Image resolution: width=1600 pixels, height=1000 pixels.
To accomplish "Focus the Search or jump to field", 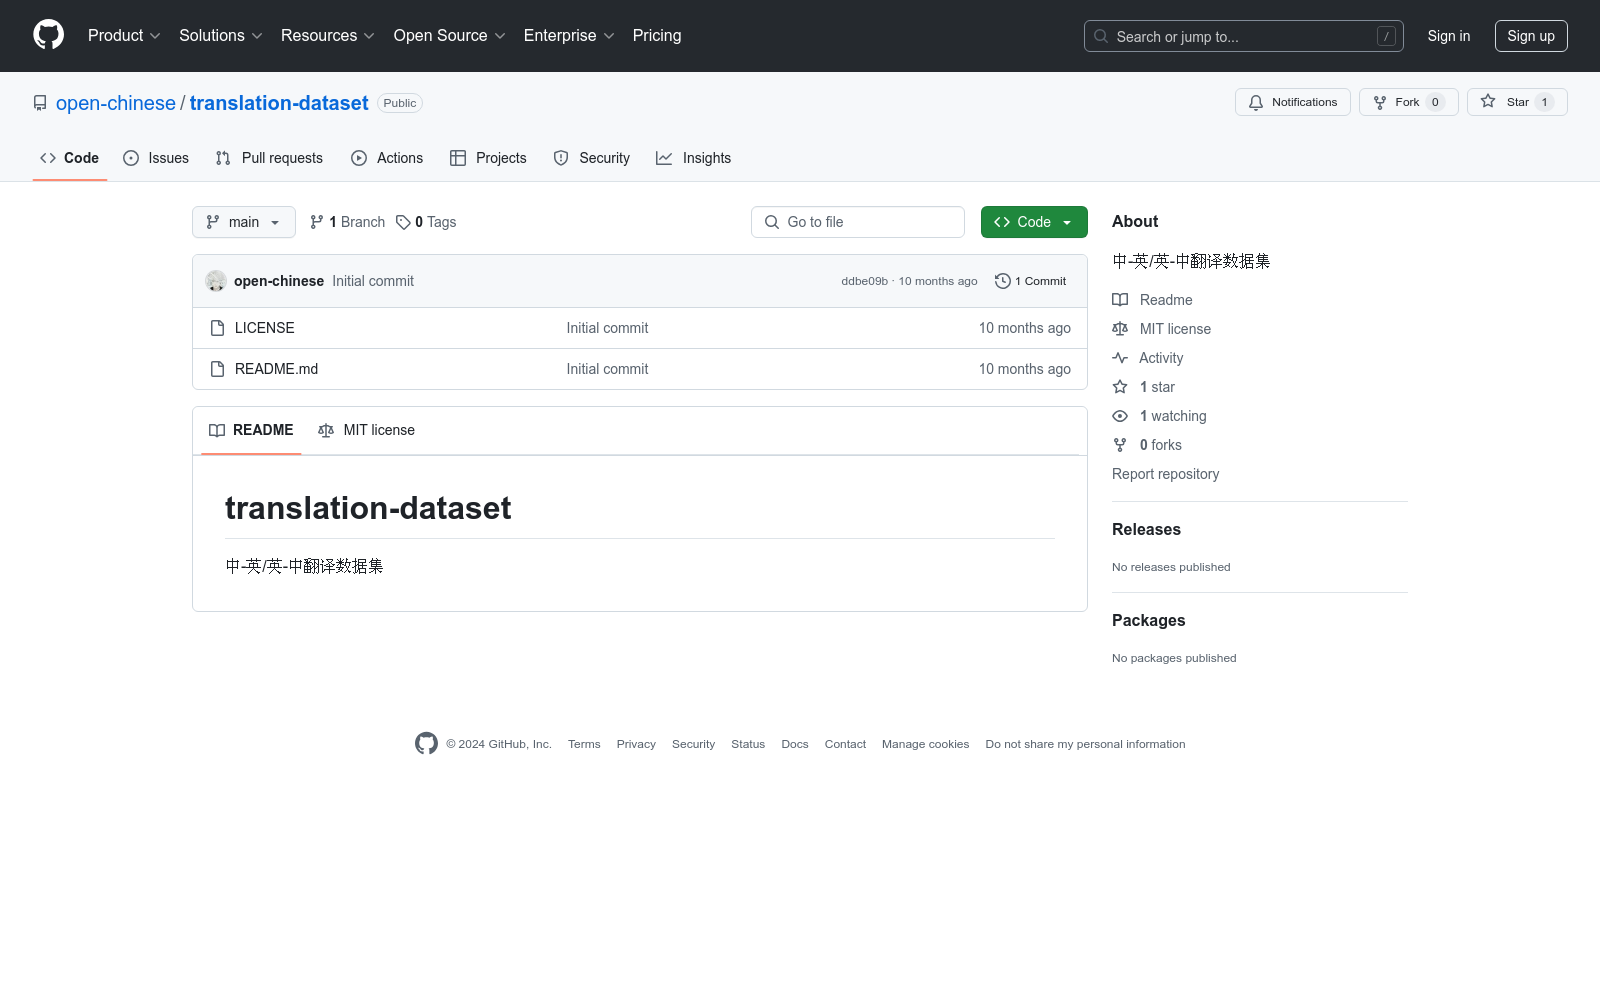I will pyautogui.click(x=1244, y=36).
